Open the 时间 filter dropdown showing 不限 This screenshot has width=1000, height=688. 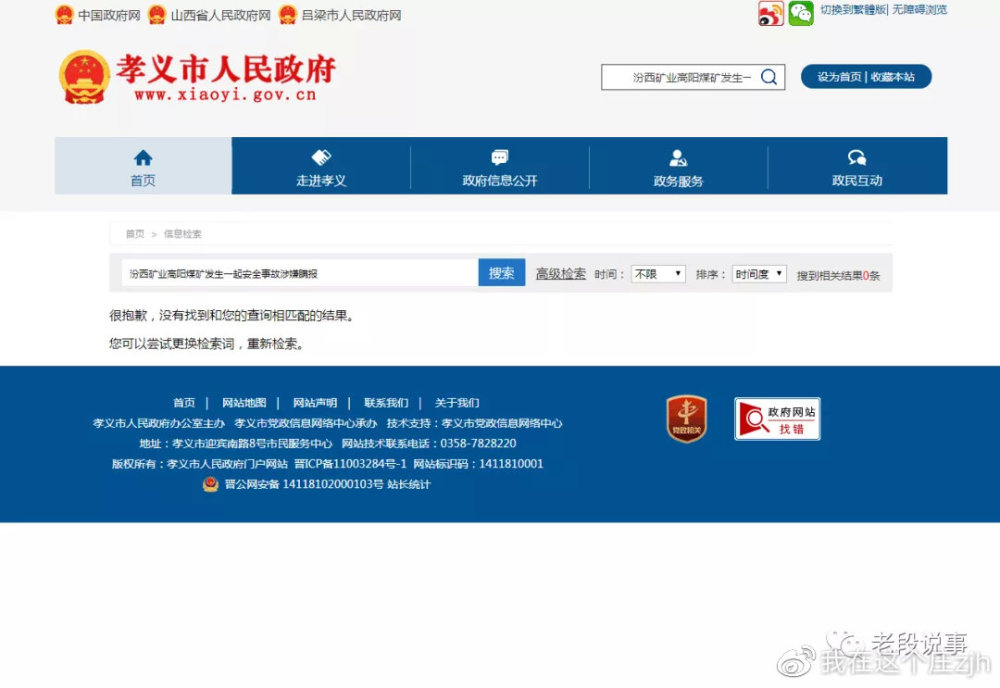[x=658, y=272]
